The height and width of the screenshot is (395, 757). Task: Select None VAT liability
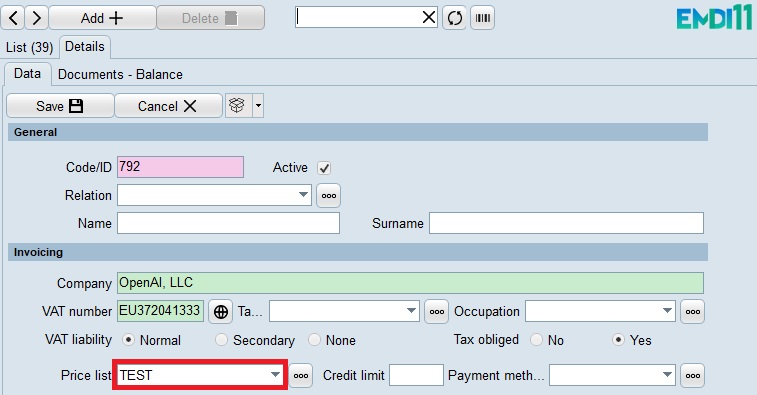(x=314, y=340)
